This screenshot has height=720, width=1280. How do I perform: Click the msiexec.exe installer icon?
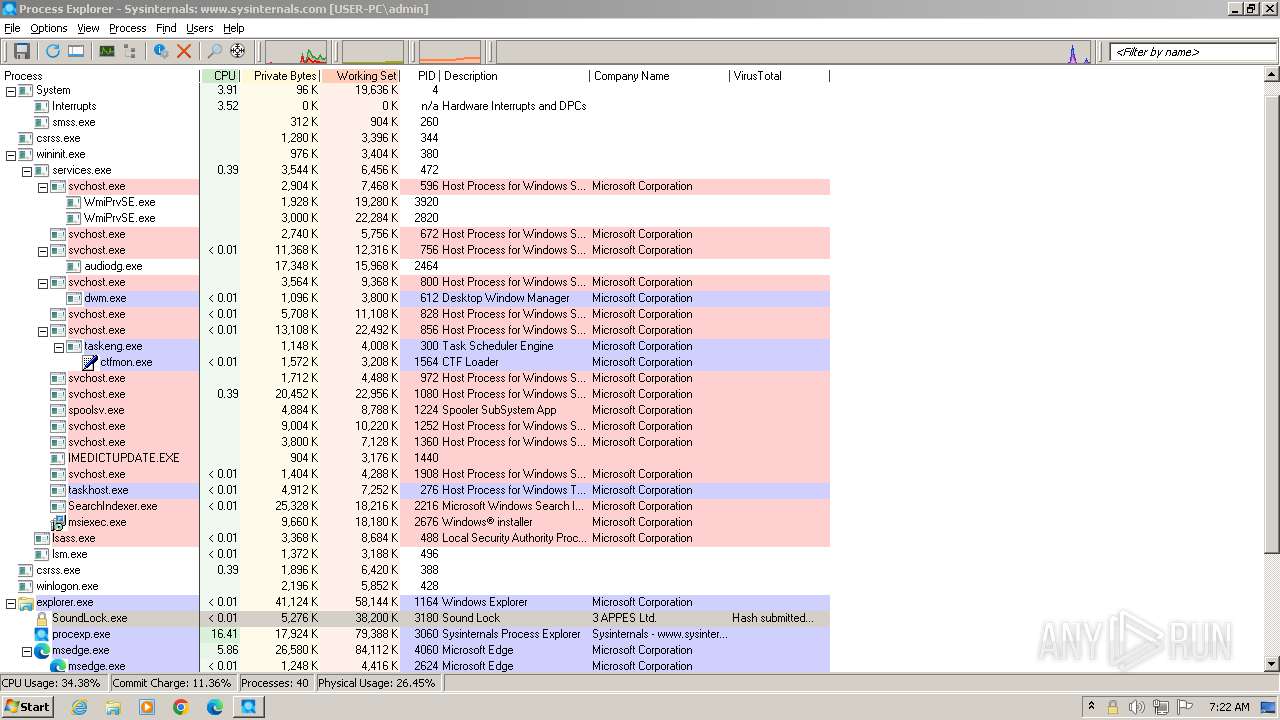58,522
